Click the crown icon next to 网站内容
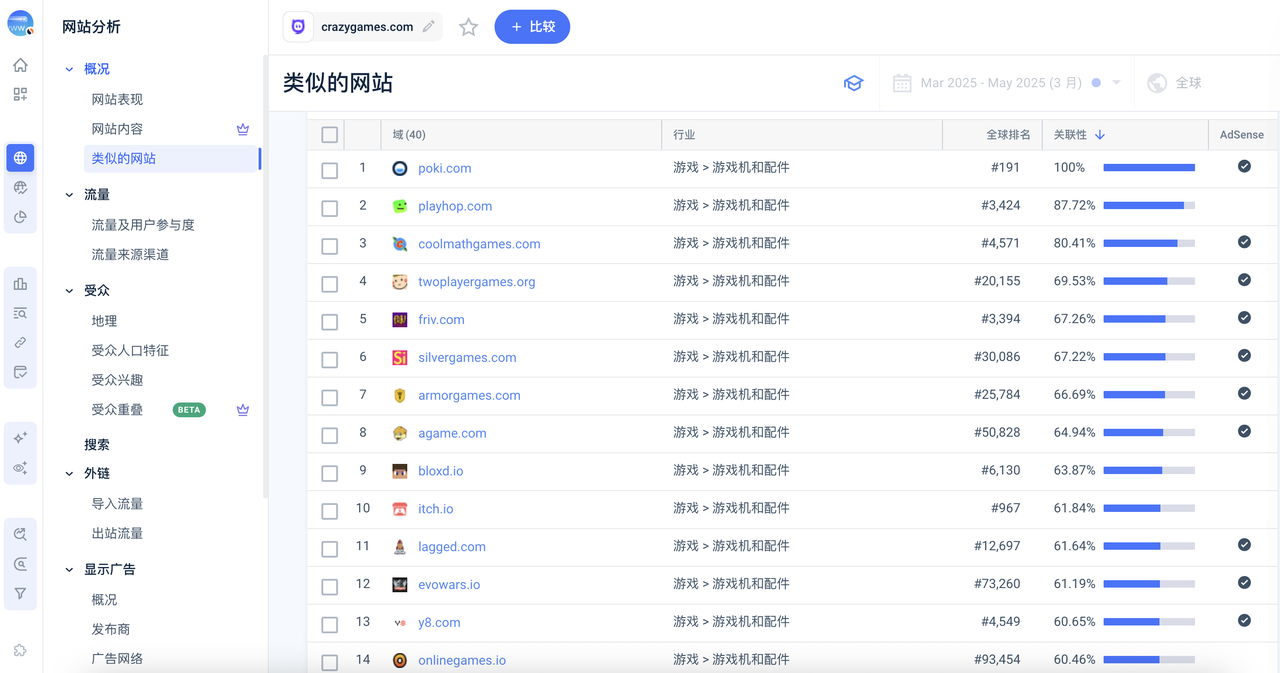Viewport: 1280px width, 673px height. coord(242,129)
